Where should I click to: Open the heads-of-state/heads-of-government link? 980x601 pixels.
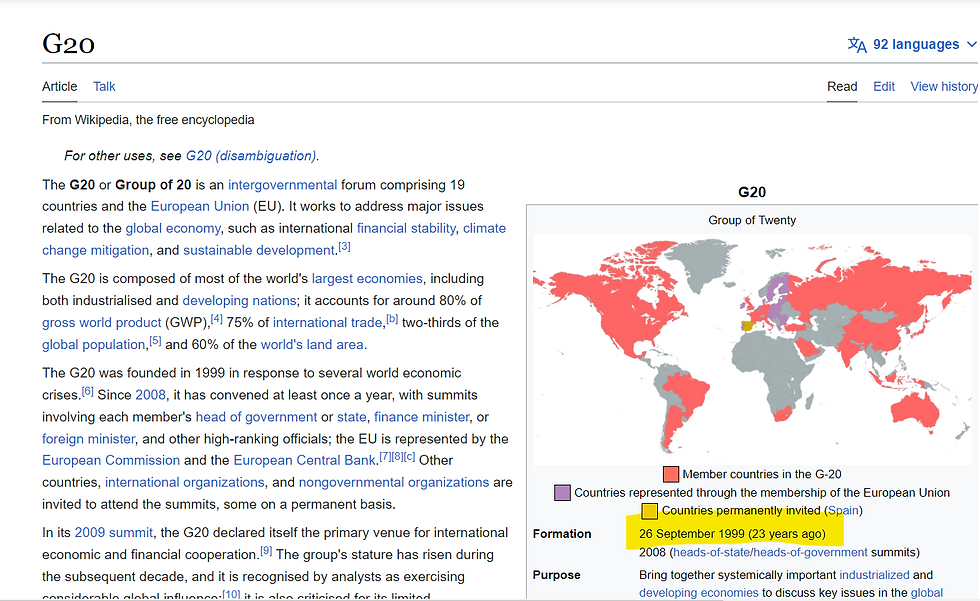tap(770, 553)
